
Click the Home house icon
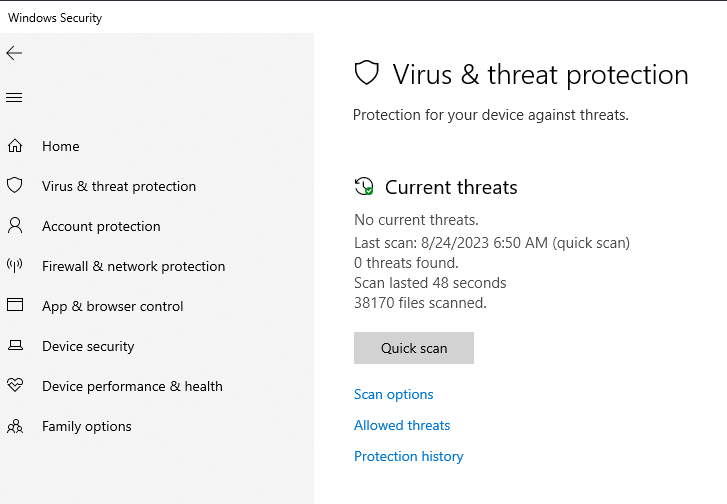(x=15, y=146)
